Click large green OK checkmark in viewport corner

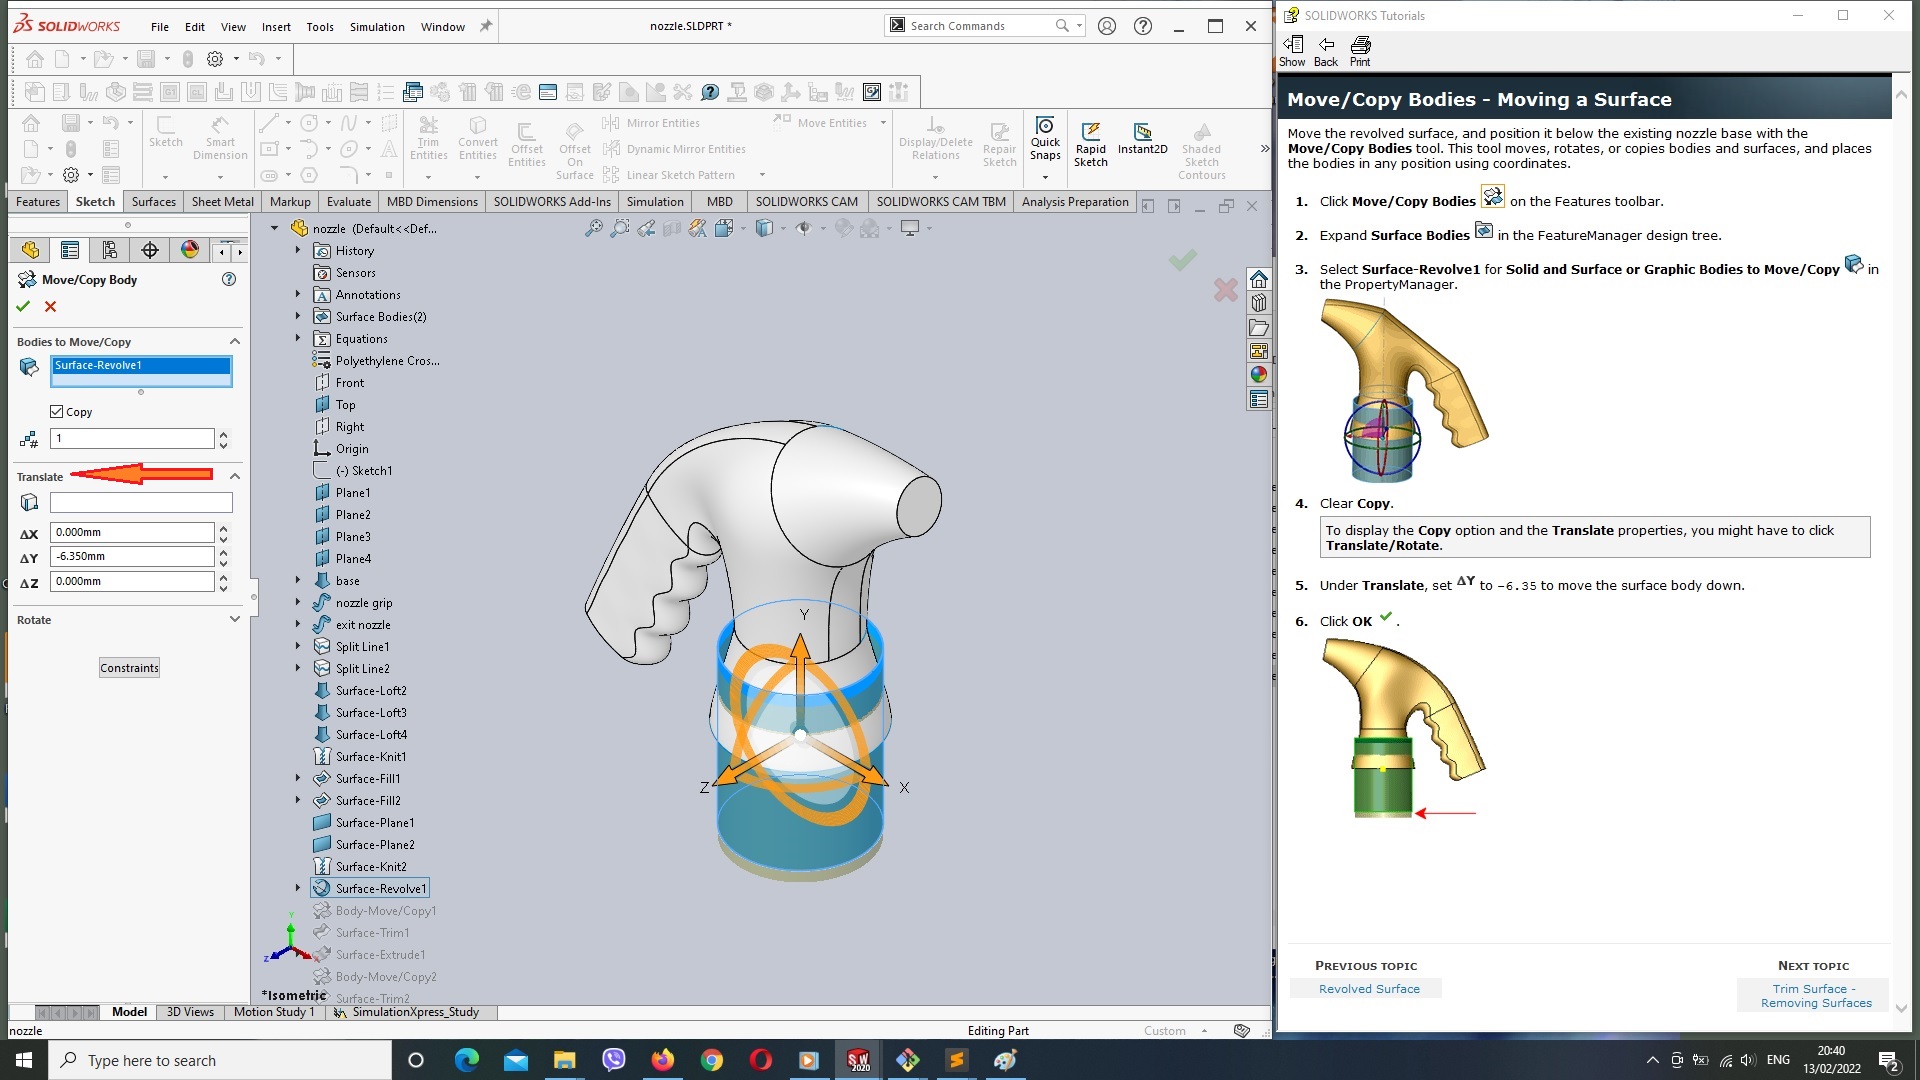[x=1183, y=260]
